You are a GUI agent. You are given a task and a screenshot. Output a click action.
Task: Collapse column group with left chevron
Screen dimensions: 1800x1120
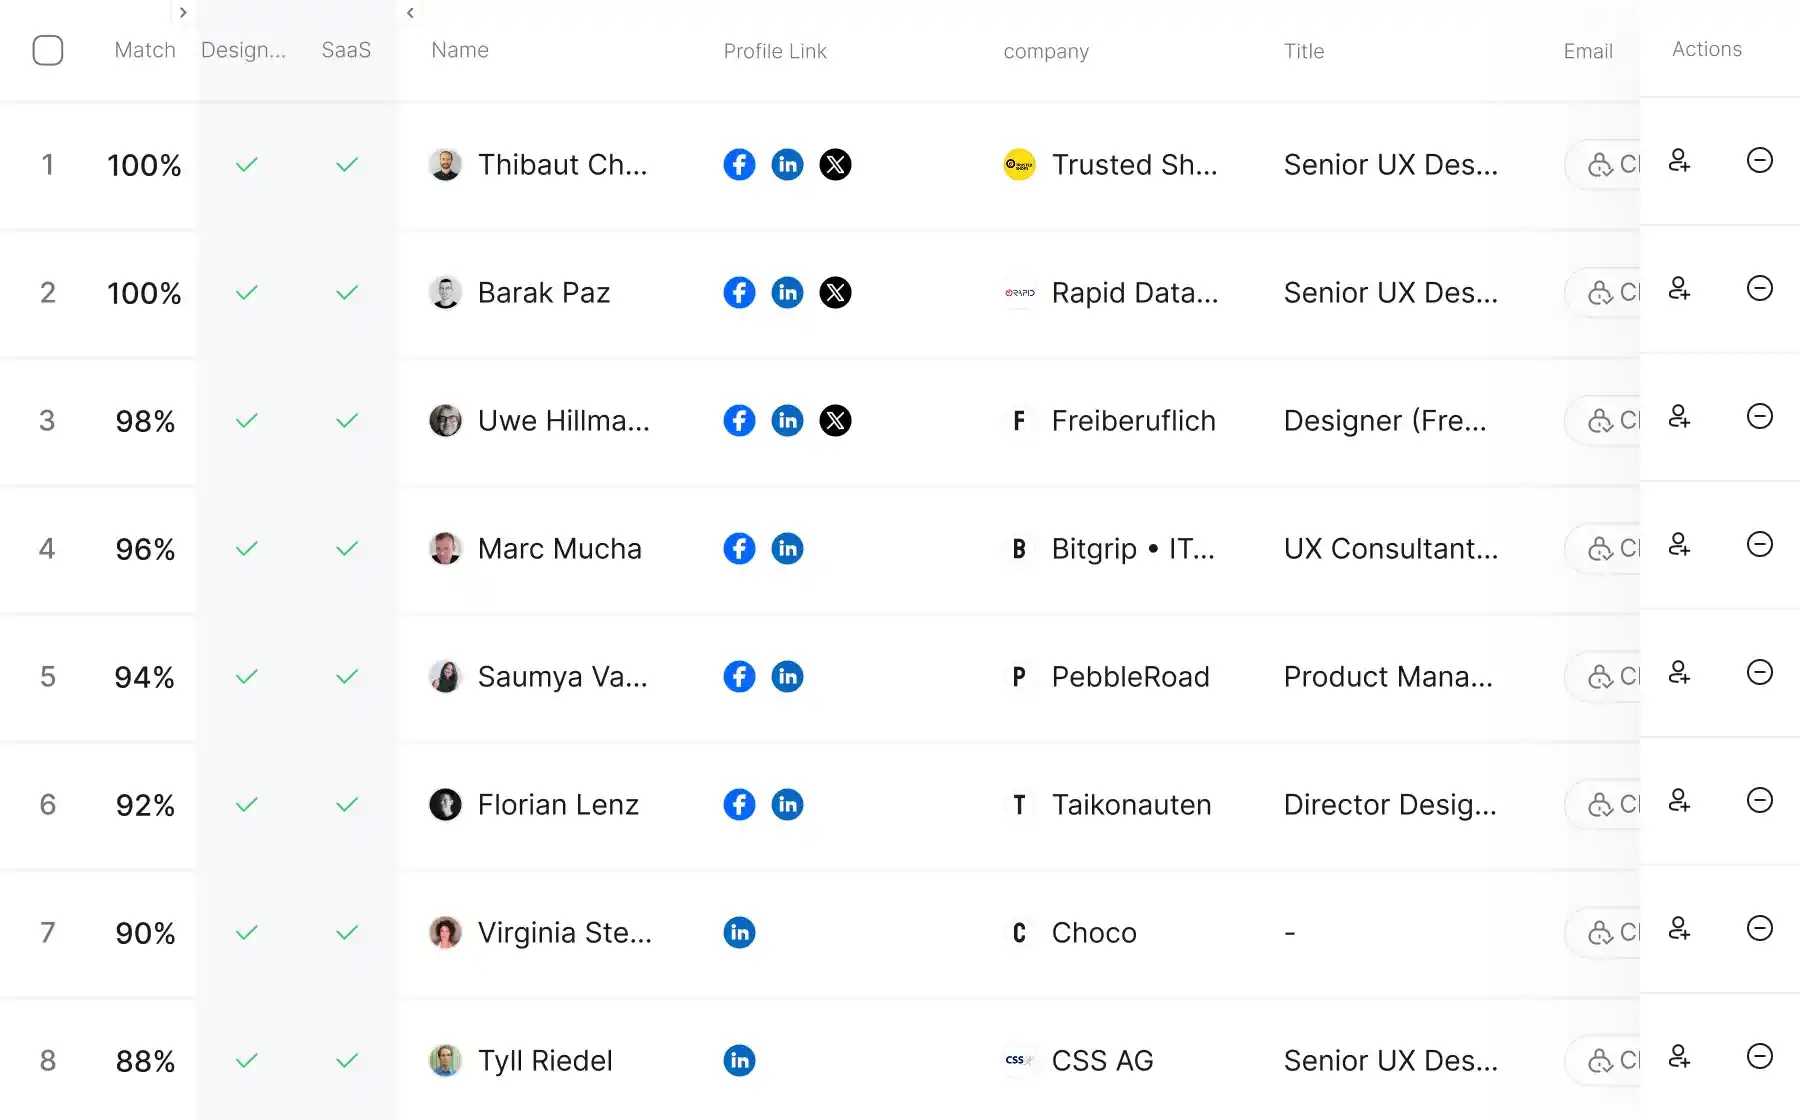(410, 13)
